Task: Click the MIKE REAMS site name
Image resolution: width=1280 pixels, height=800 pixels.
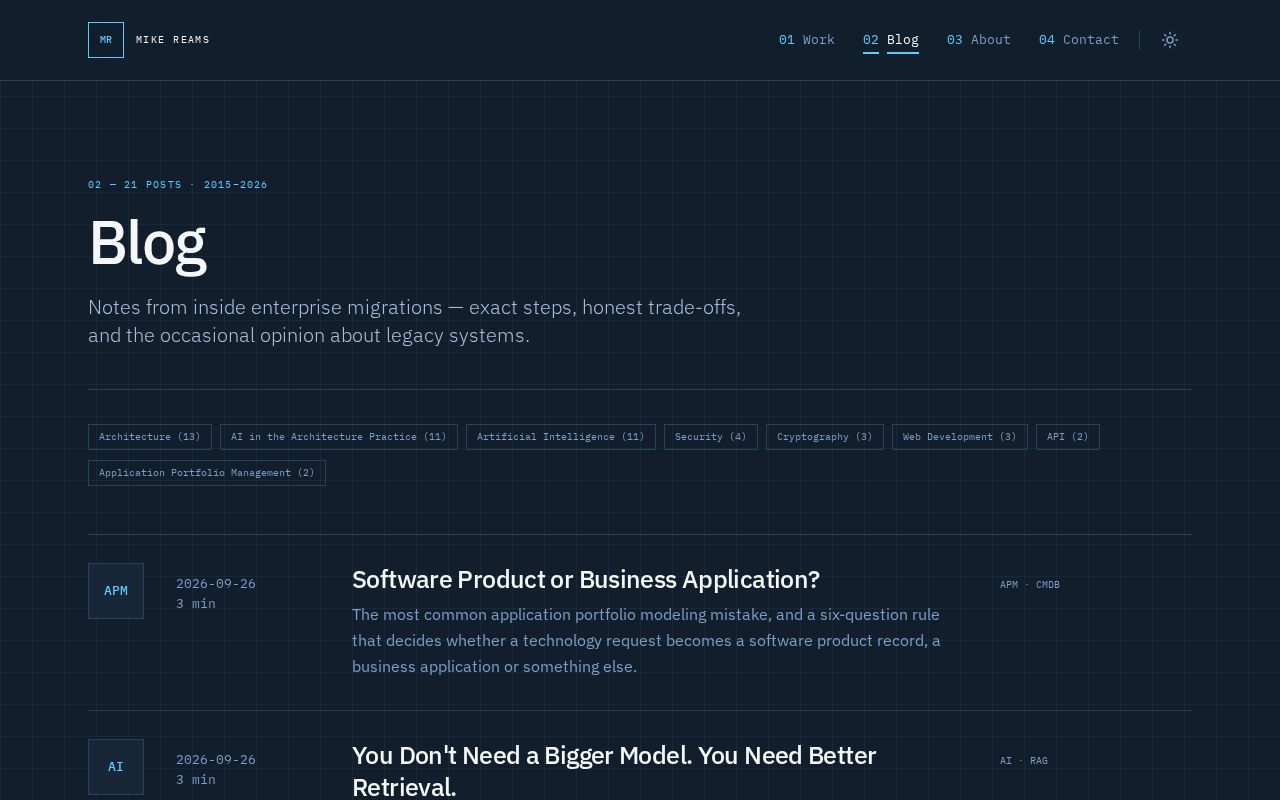Action: coord(173,40)
